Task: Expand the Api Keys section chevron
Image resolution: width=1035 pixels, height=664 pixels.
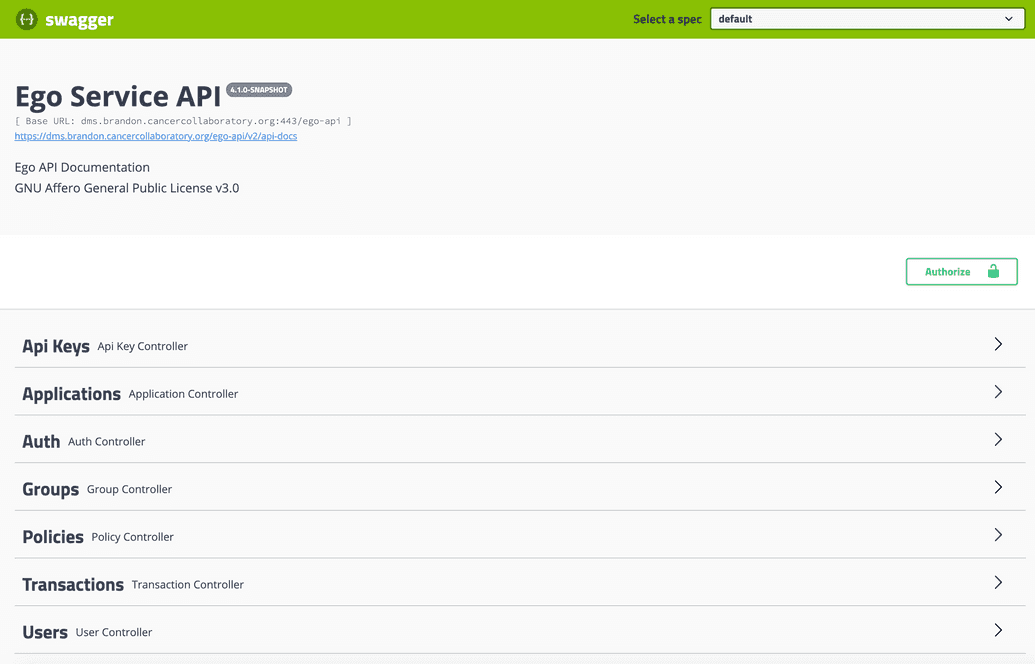Action: pos(998,344)
